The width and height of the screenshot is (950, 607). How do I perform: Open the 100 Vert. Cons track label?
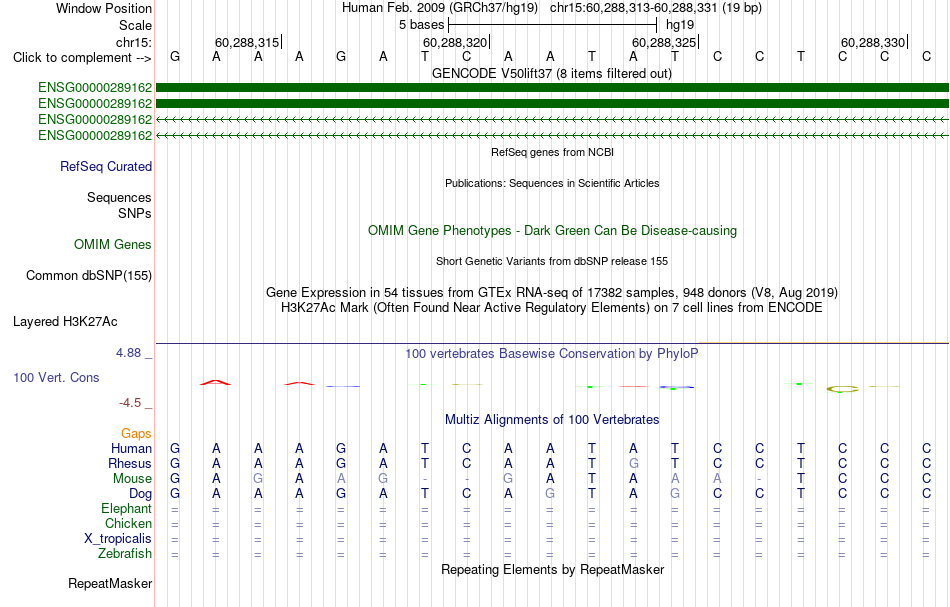pyautogui.click(x=56, y=377)
